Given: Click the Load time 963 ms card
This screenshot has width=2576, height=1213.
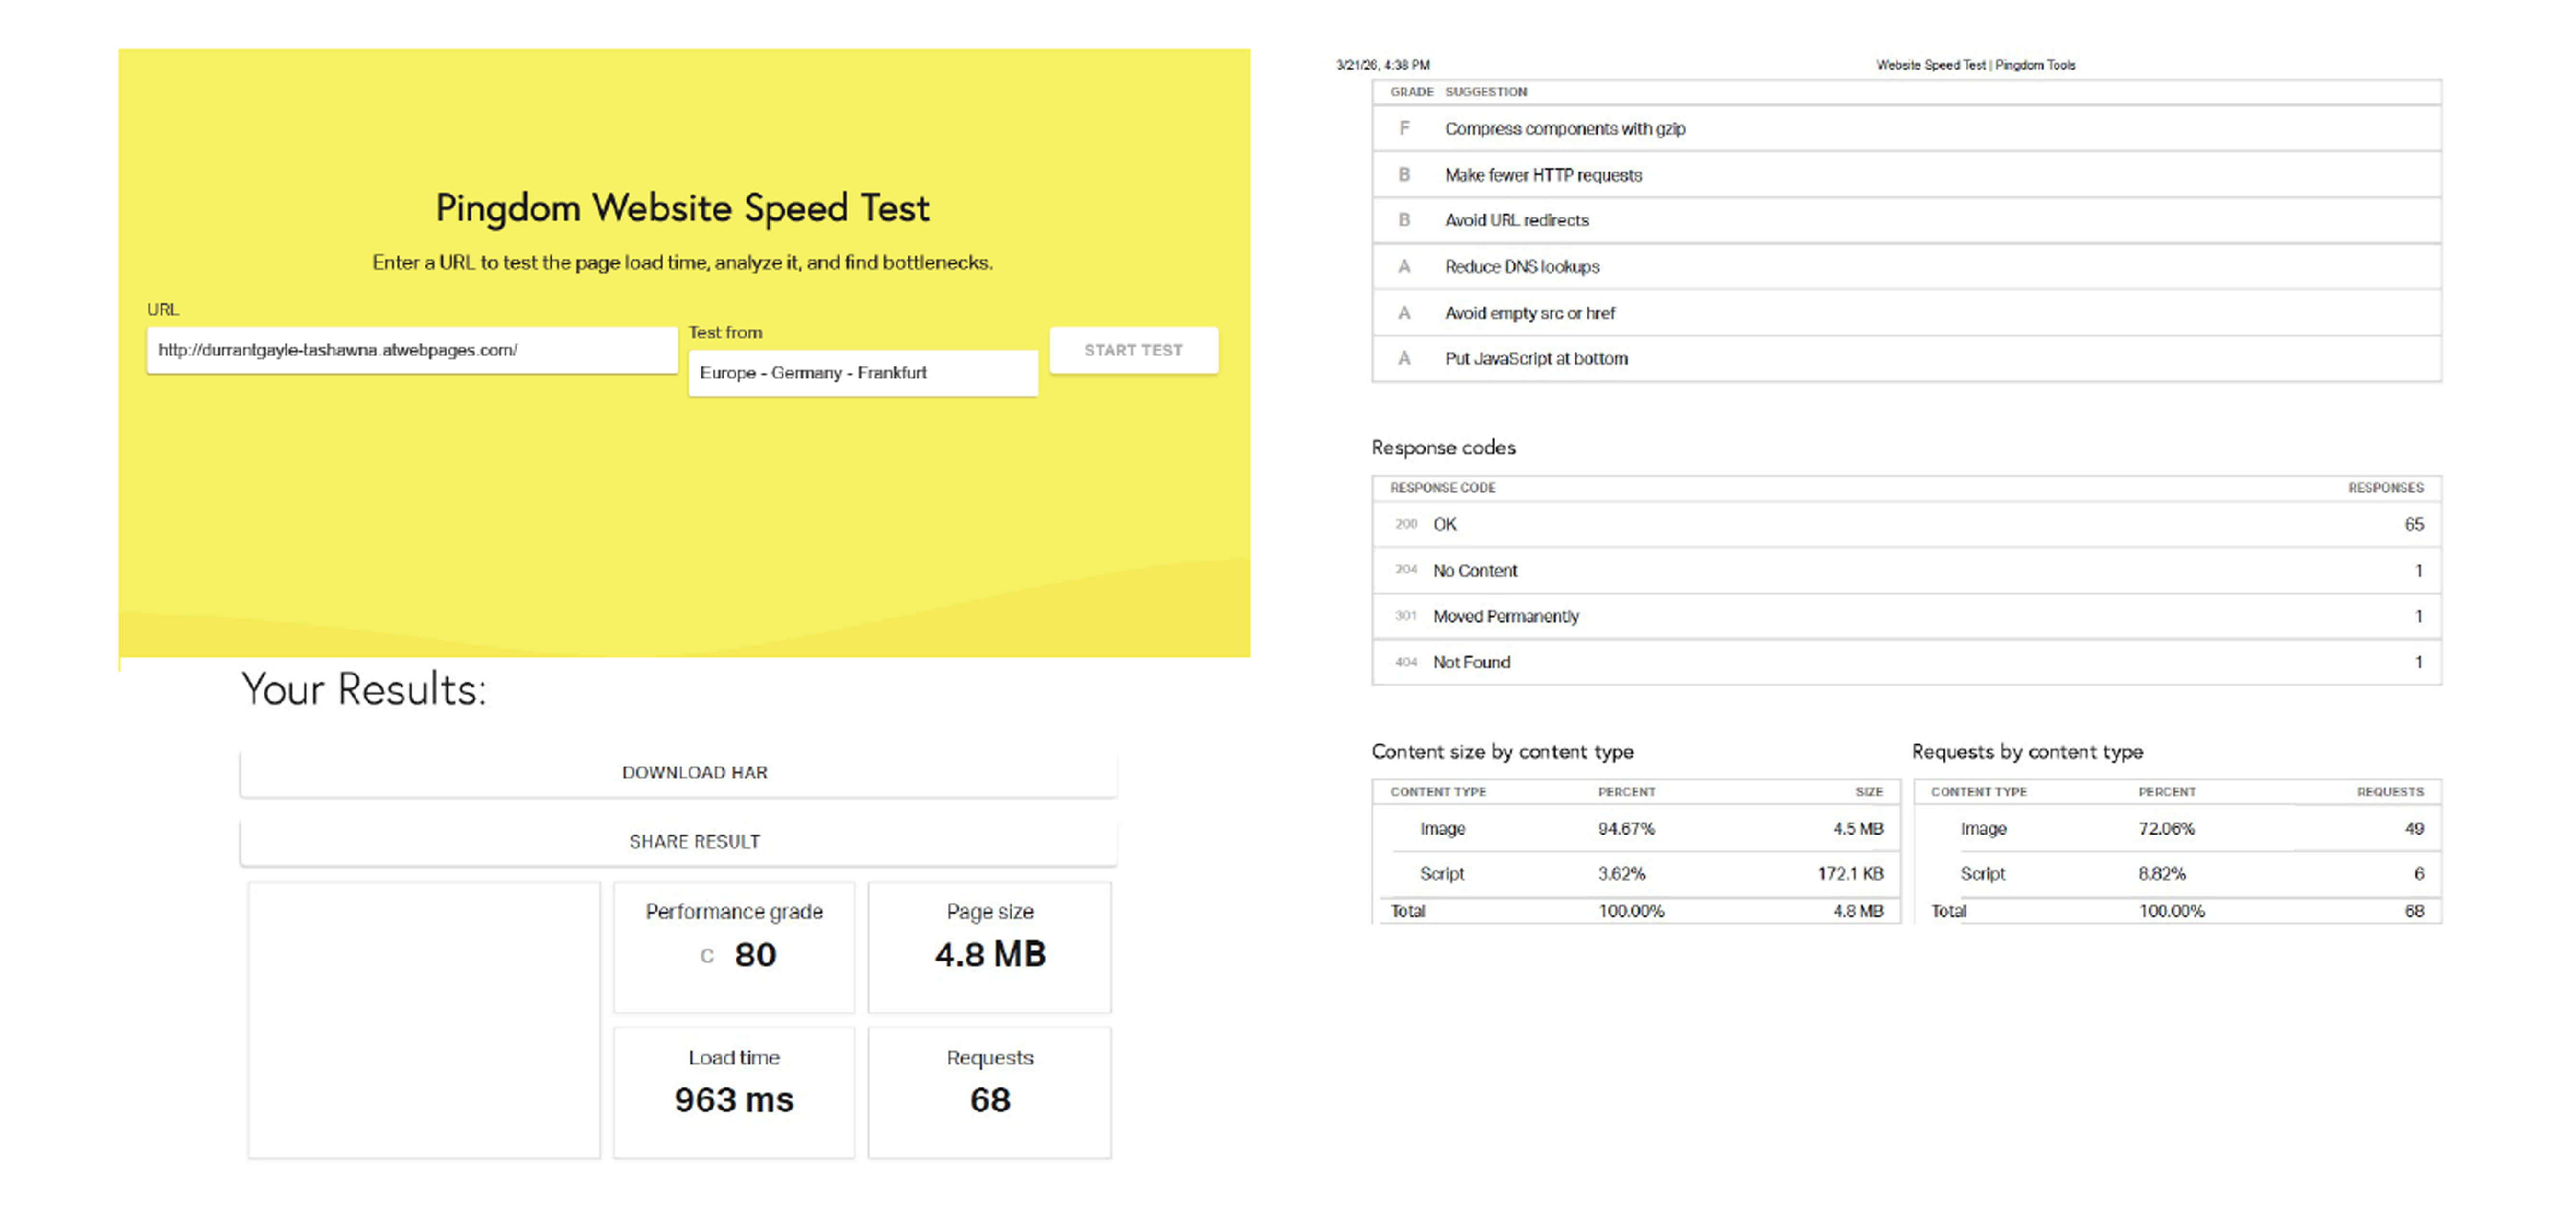Looking at the screenshot, I should pos(734,1093).
